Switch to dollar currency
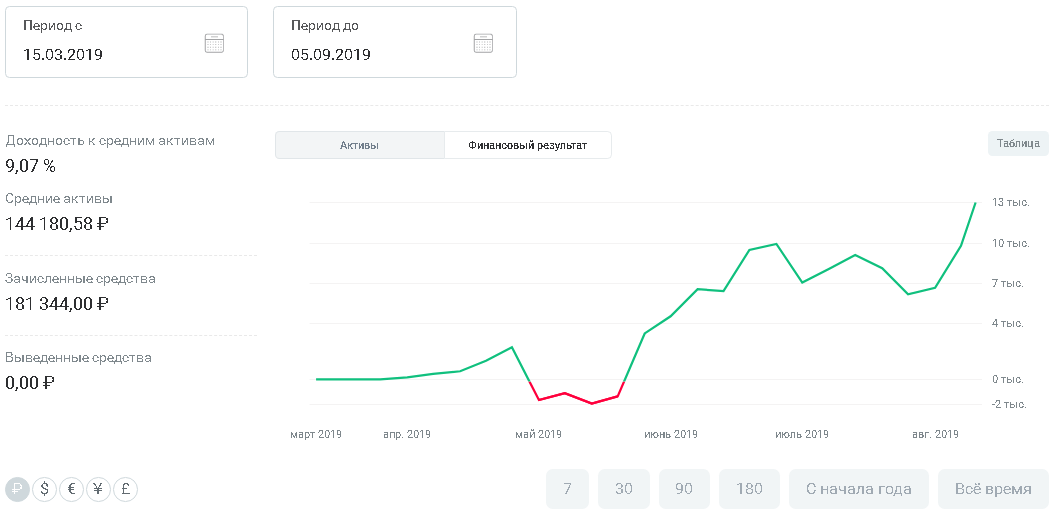The image size is (1054, 514). [x=44, y=489]
